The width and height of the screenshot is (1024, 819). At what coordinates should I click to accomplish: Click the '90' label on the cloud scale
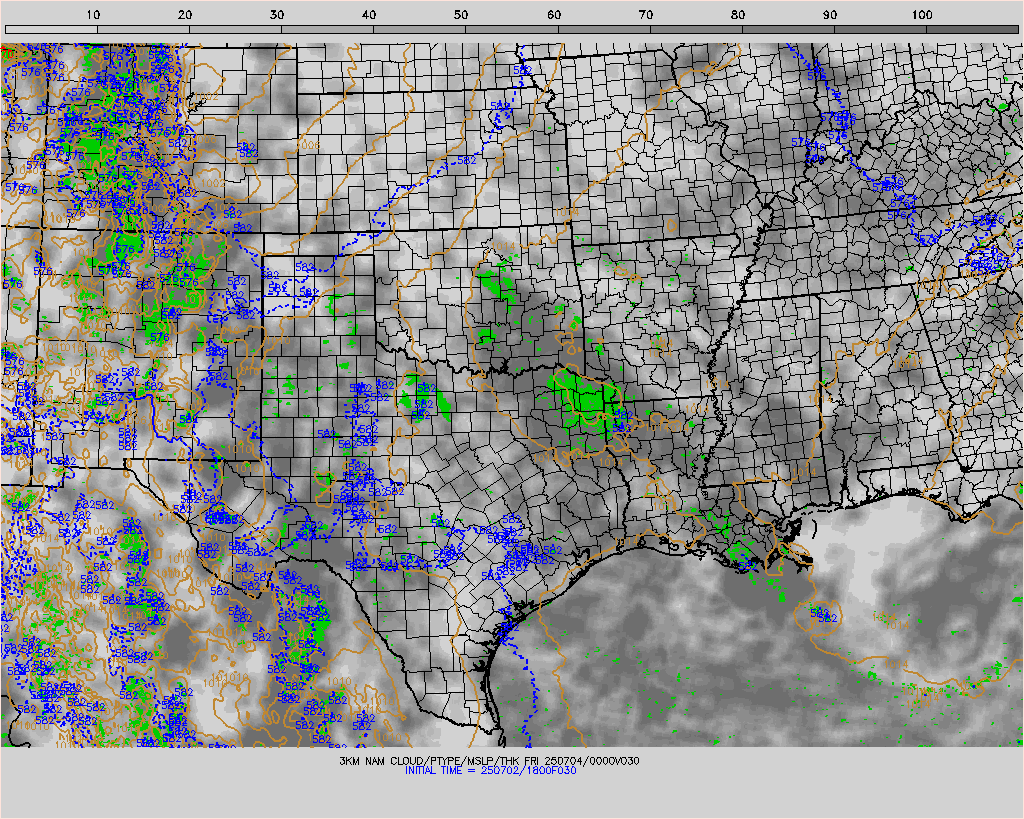coord(830,15)
